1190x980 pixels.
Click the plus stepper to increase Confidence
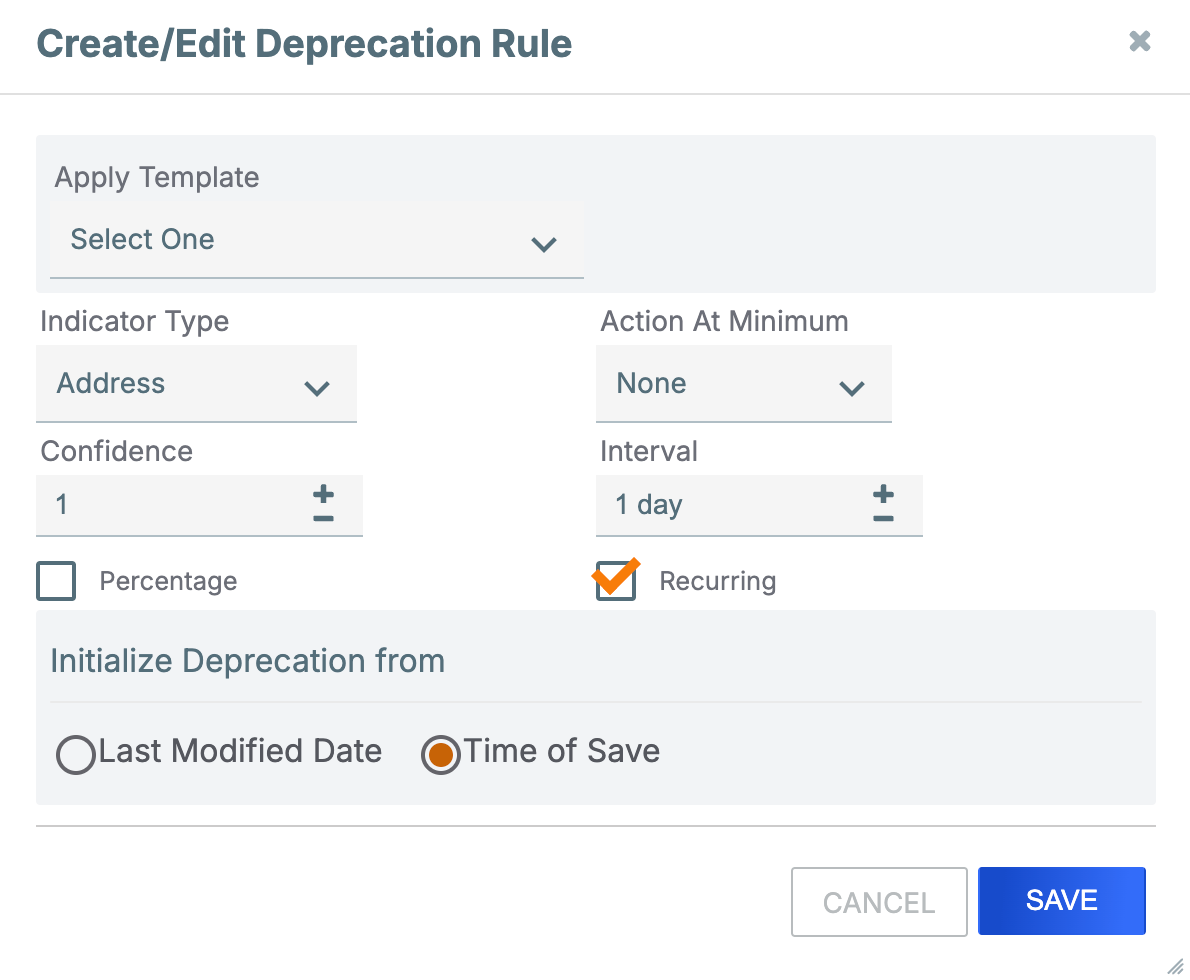point(323,493)
